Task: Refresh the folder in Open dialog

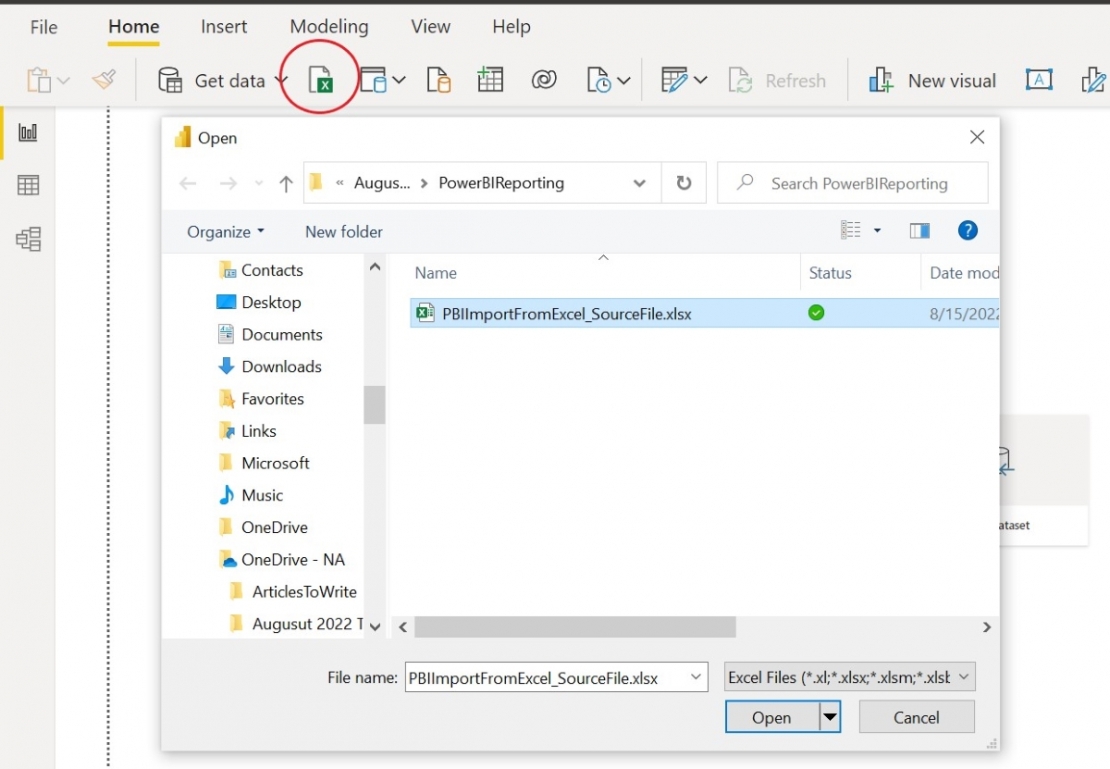Action: (684, 183)
